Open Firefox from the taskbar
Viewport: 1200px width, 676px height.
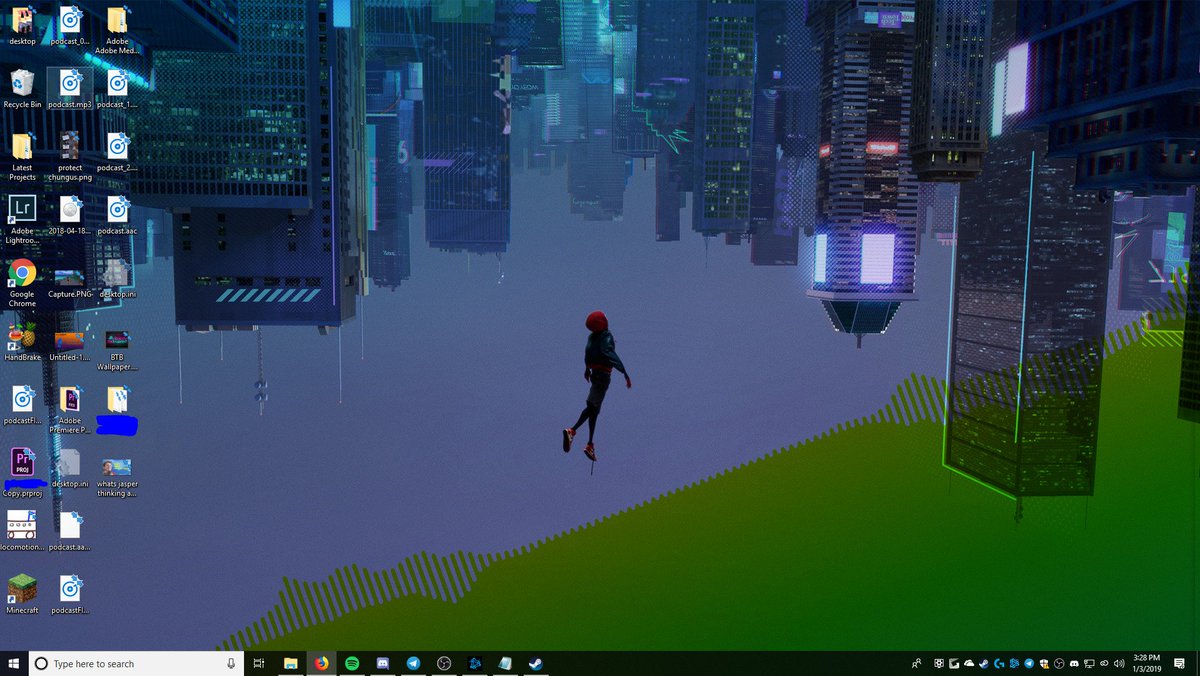click(x=321, y=662)
